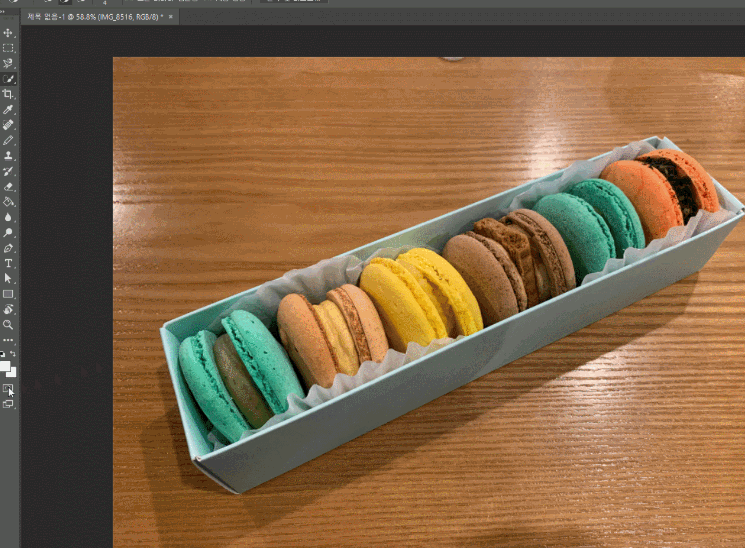
Task: Select the Pen tool
Action: point(8,248)
